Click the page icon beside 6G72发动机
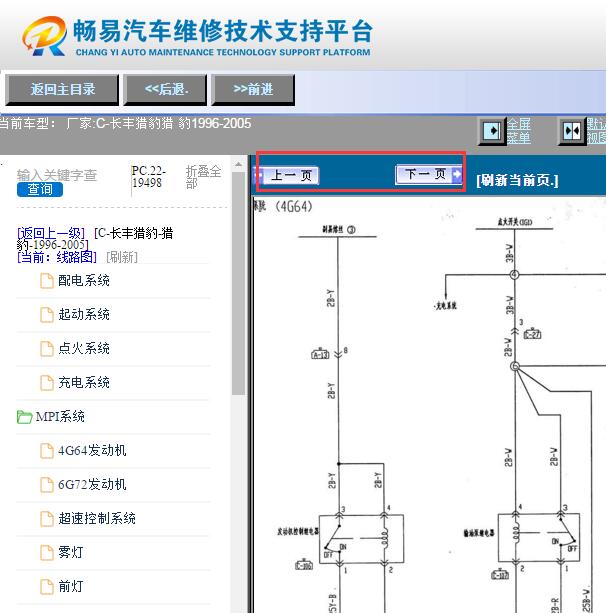This screenshot has width=606, height=613. pos(47,485)
